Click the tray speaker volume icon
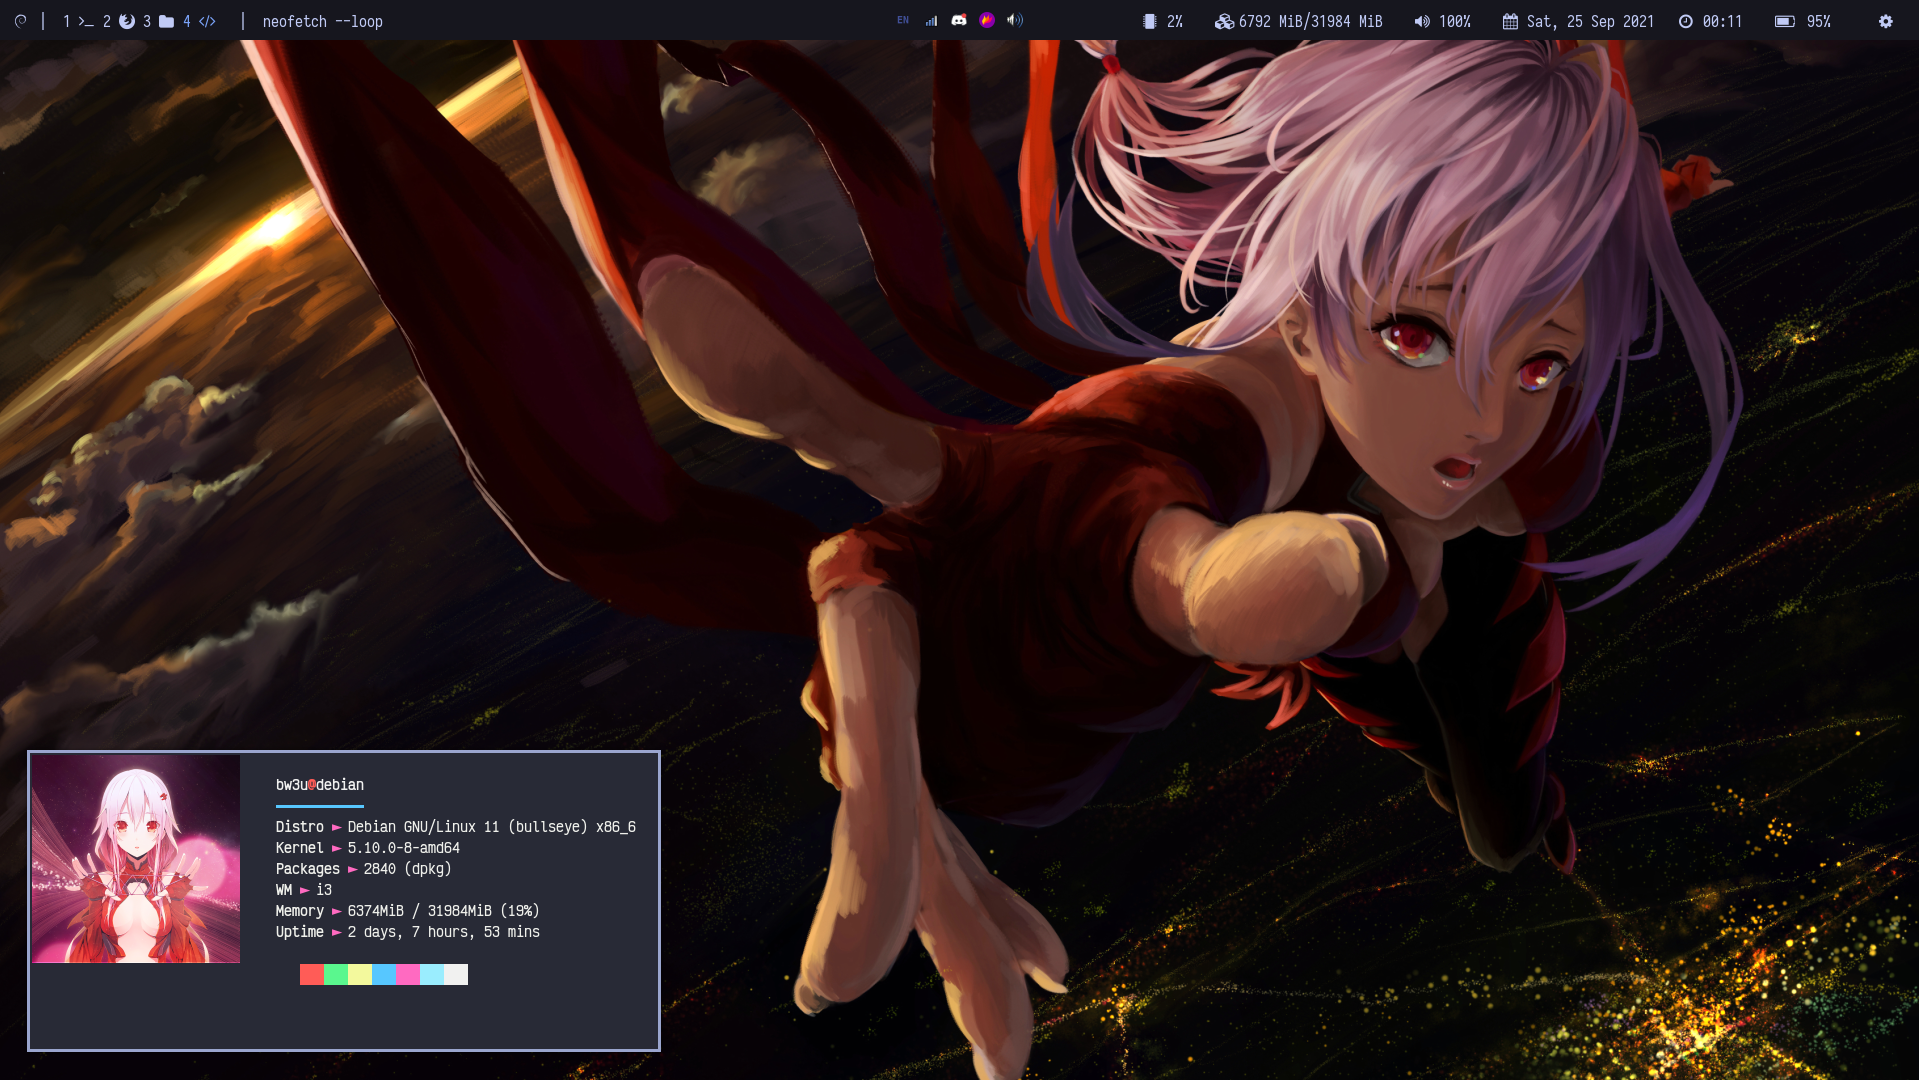The width and height of the screenshot is (1919, 1080). point(1015,20)
